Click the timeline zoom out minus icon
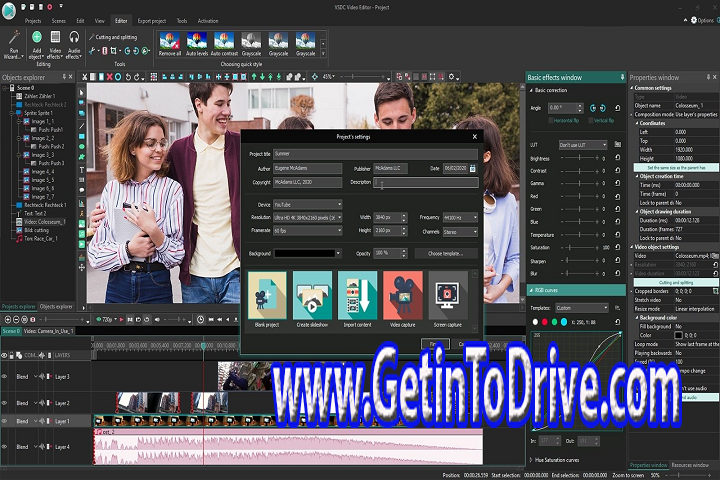 (16, 319)
